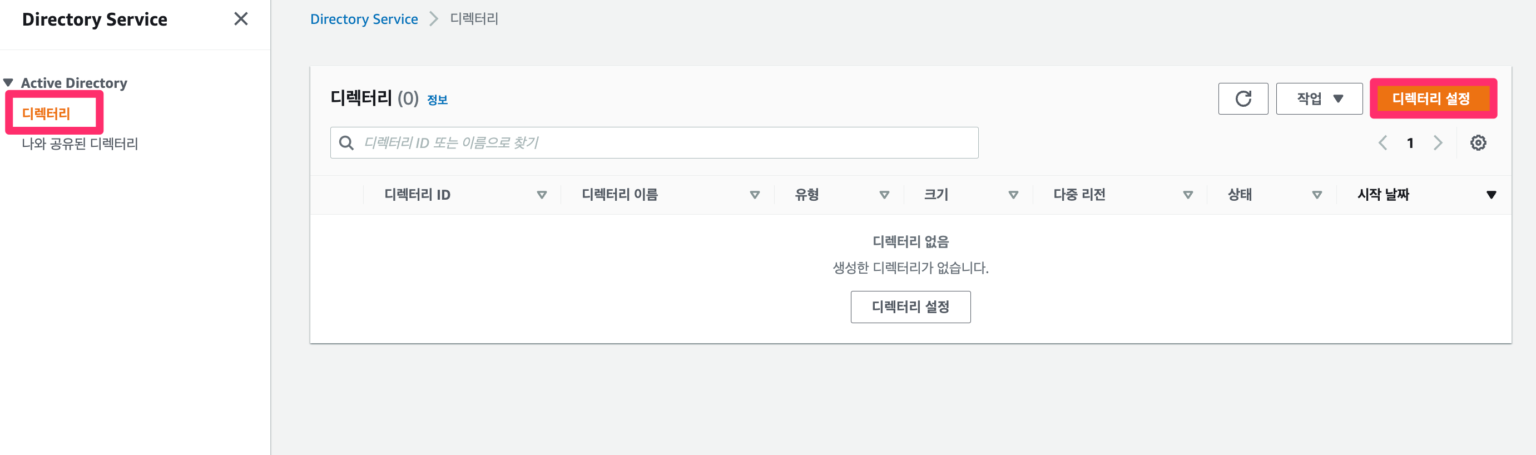1536x455 pixels.
Task: Sort by 상태 column arrow
Action: click(1317, 195)
